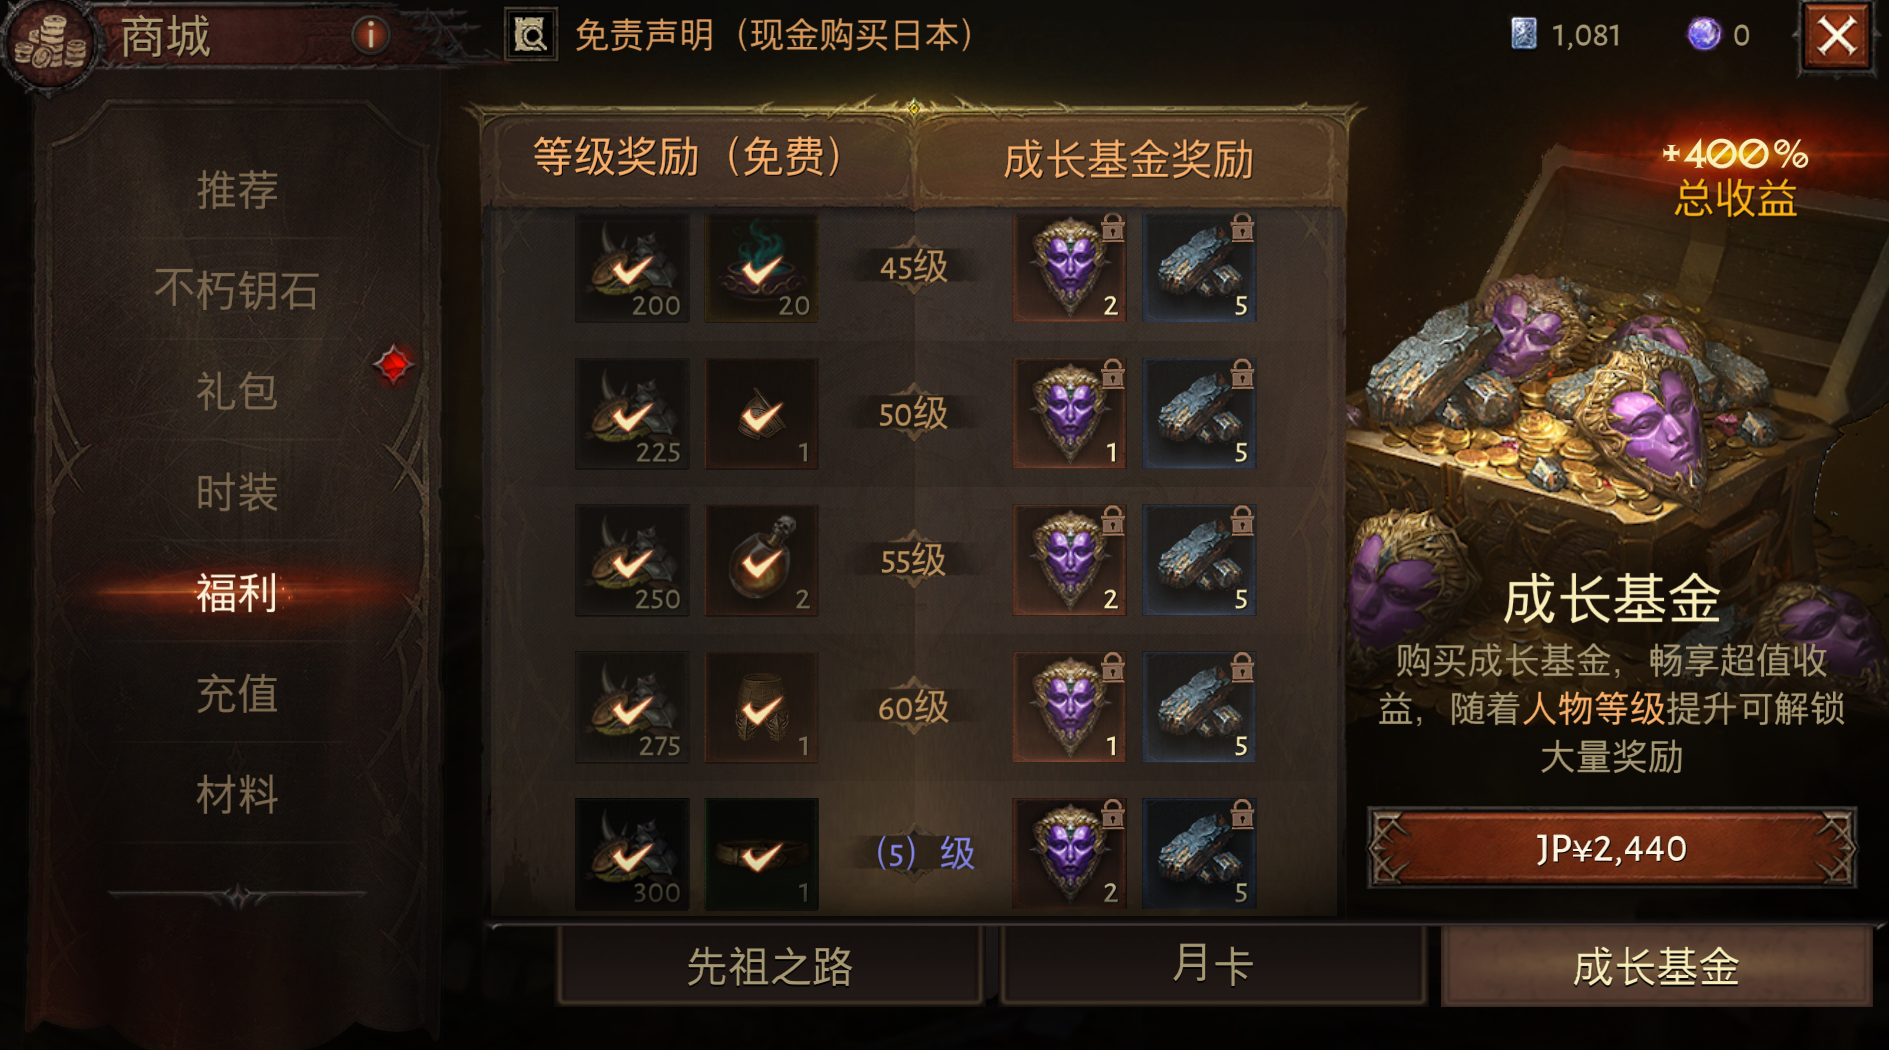Image resolution: width=1889 pixels, height=1050 pixels.
Task: Click the claimed potion reward at 55级
Action: point(762,561)
